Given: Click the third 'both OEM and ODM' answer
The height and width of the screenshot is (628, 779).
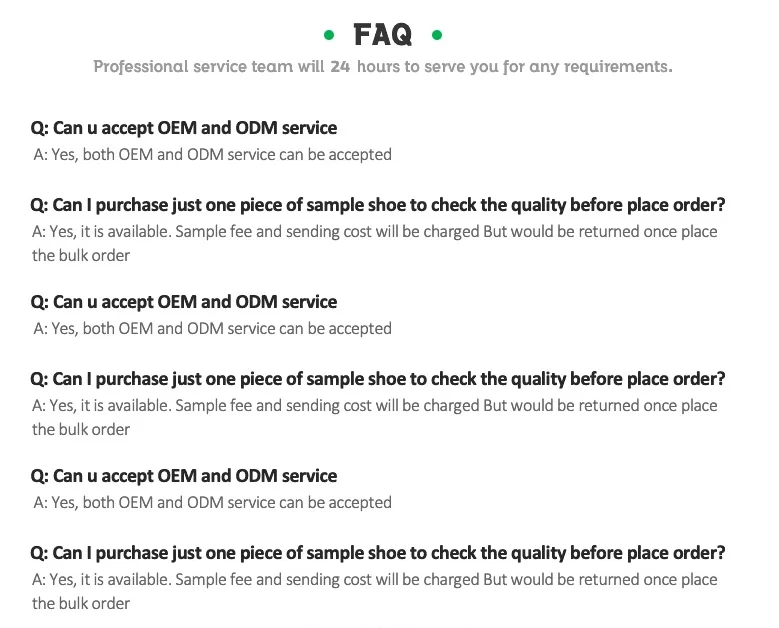Looking at the screenshot, I should [212, 502].
